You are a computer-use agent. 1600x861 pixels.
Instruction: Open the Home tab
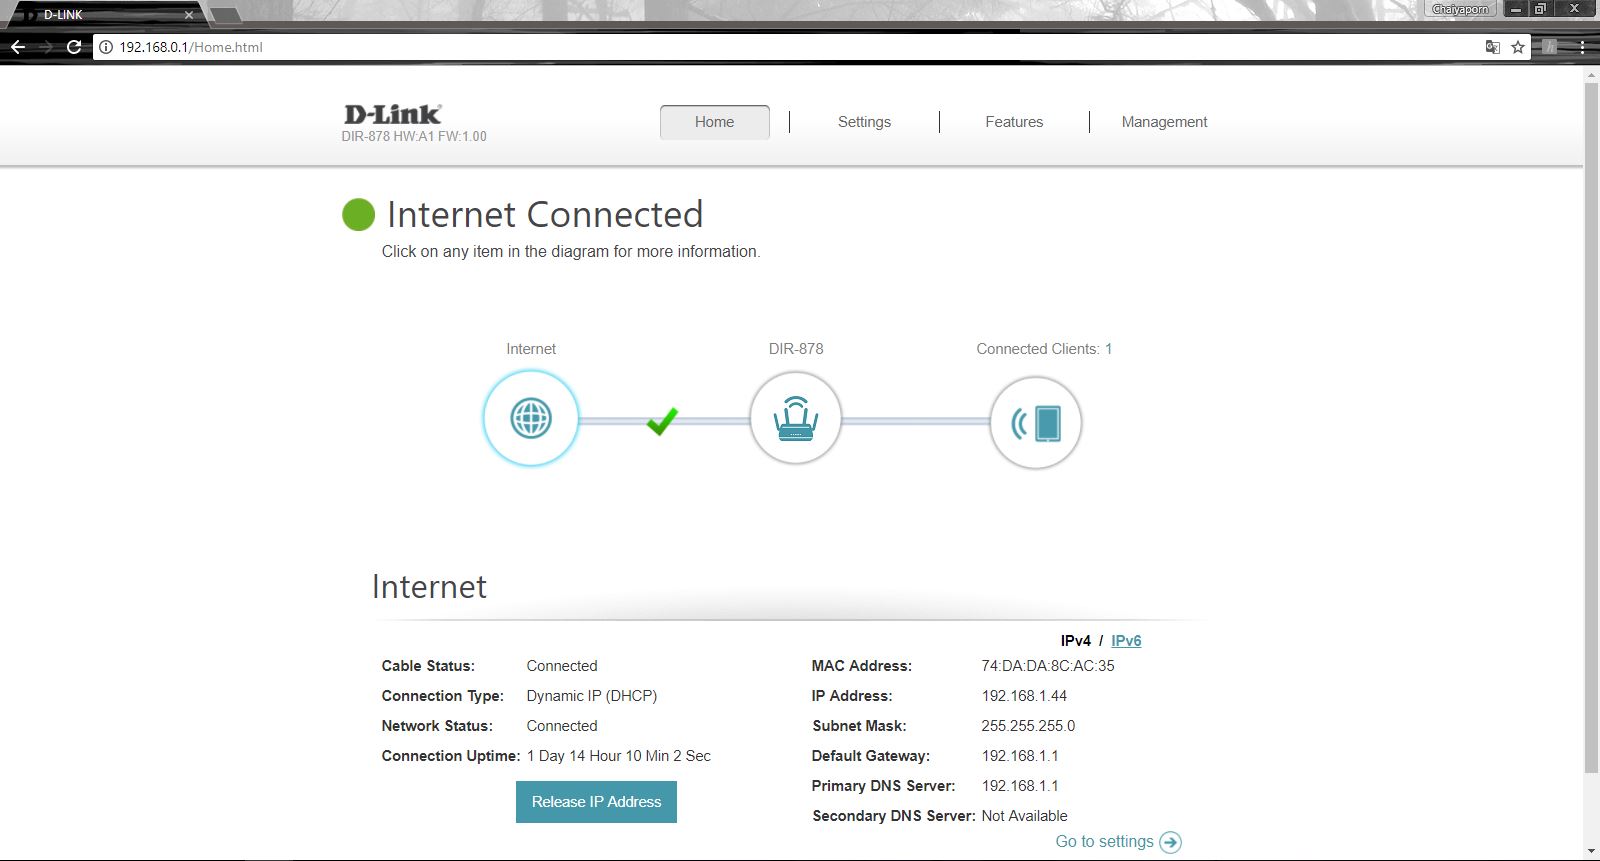pyautogui.click(x=715, y=122)
